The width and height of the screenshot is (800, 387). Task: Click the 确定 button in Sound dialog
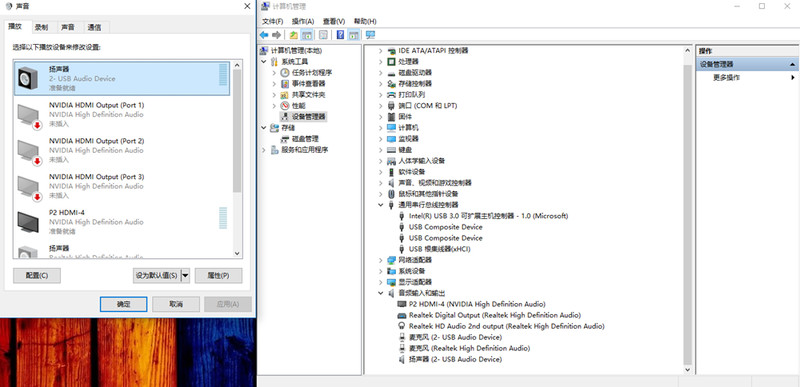123,304
